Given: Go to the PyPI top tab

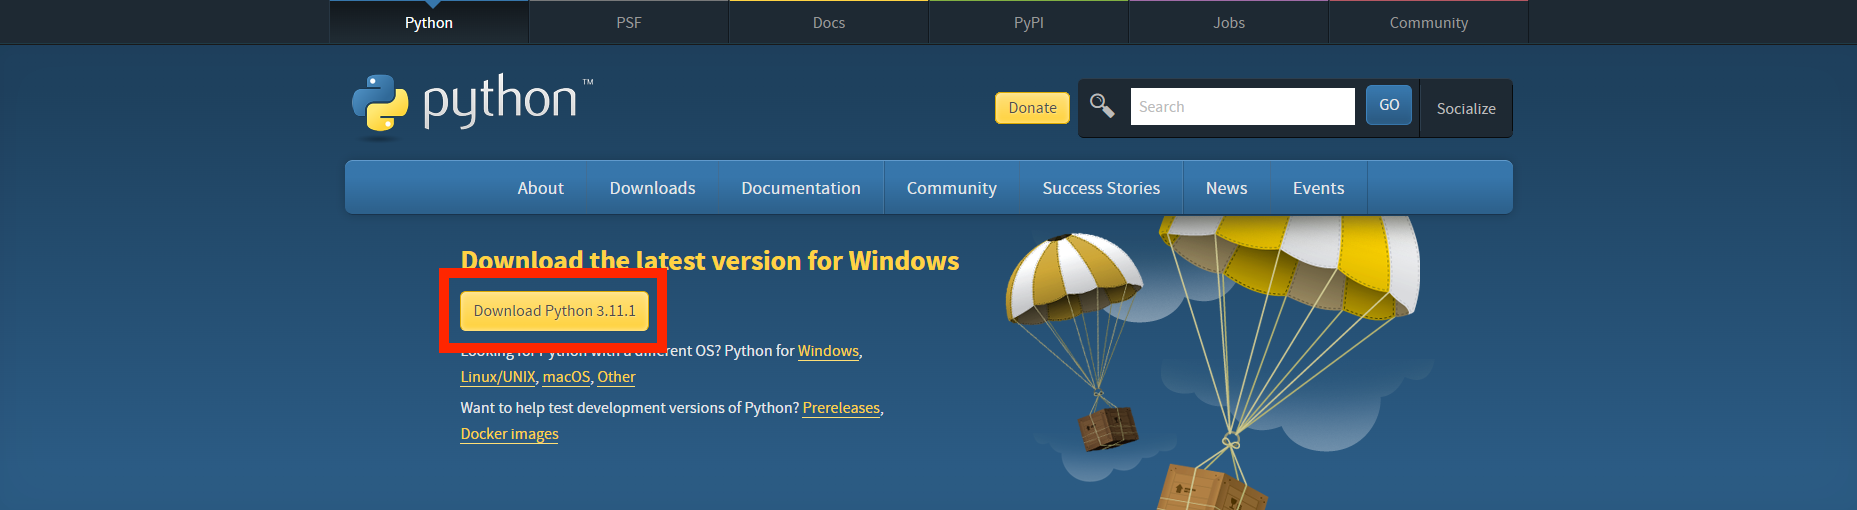Looking at the screenshot, I should [x=1029, y=22].
